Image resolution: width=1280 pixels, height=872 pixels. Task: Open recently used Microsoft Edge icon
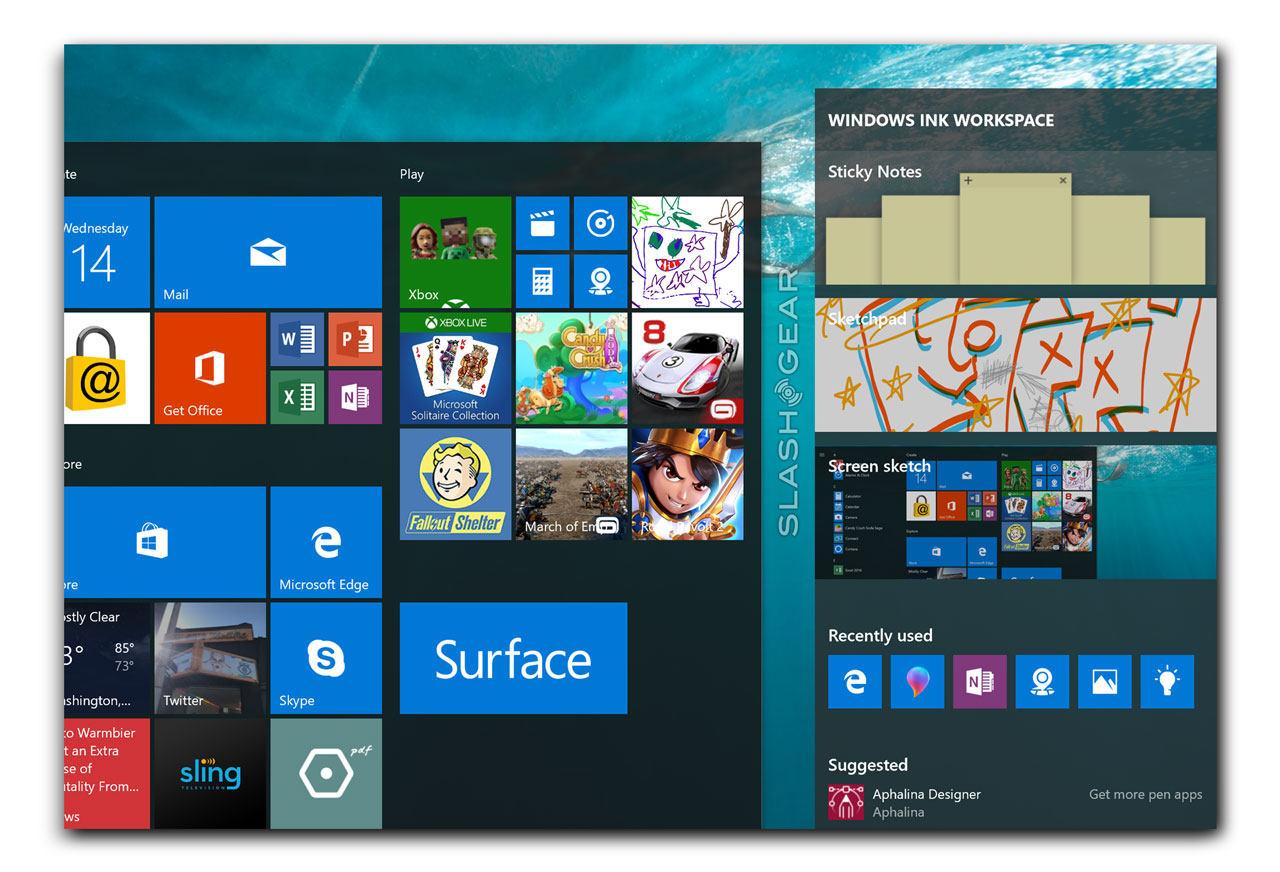tap(855, 682)
